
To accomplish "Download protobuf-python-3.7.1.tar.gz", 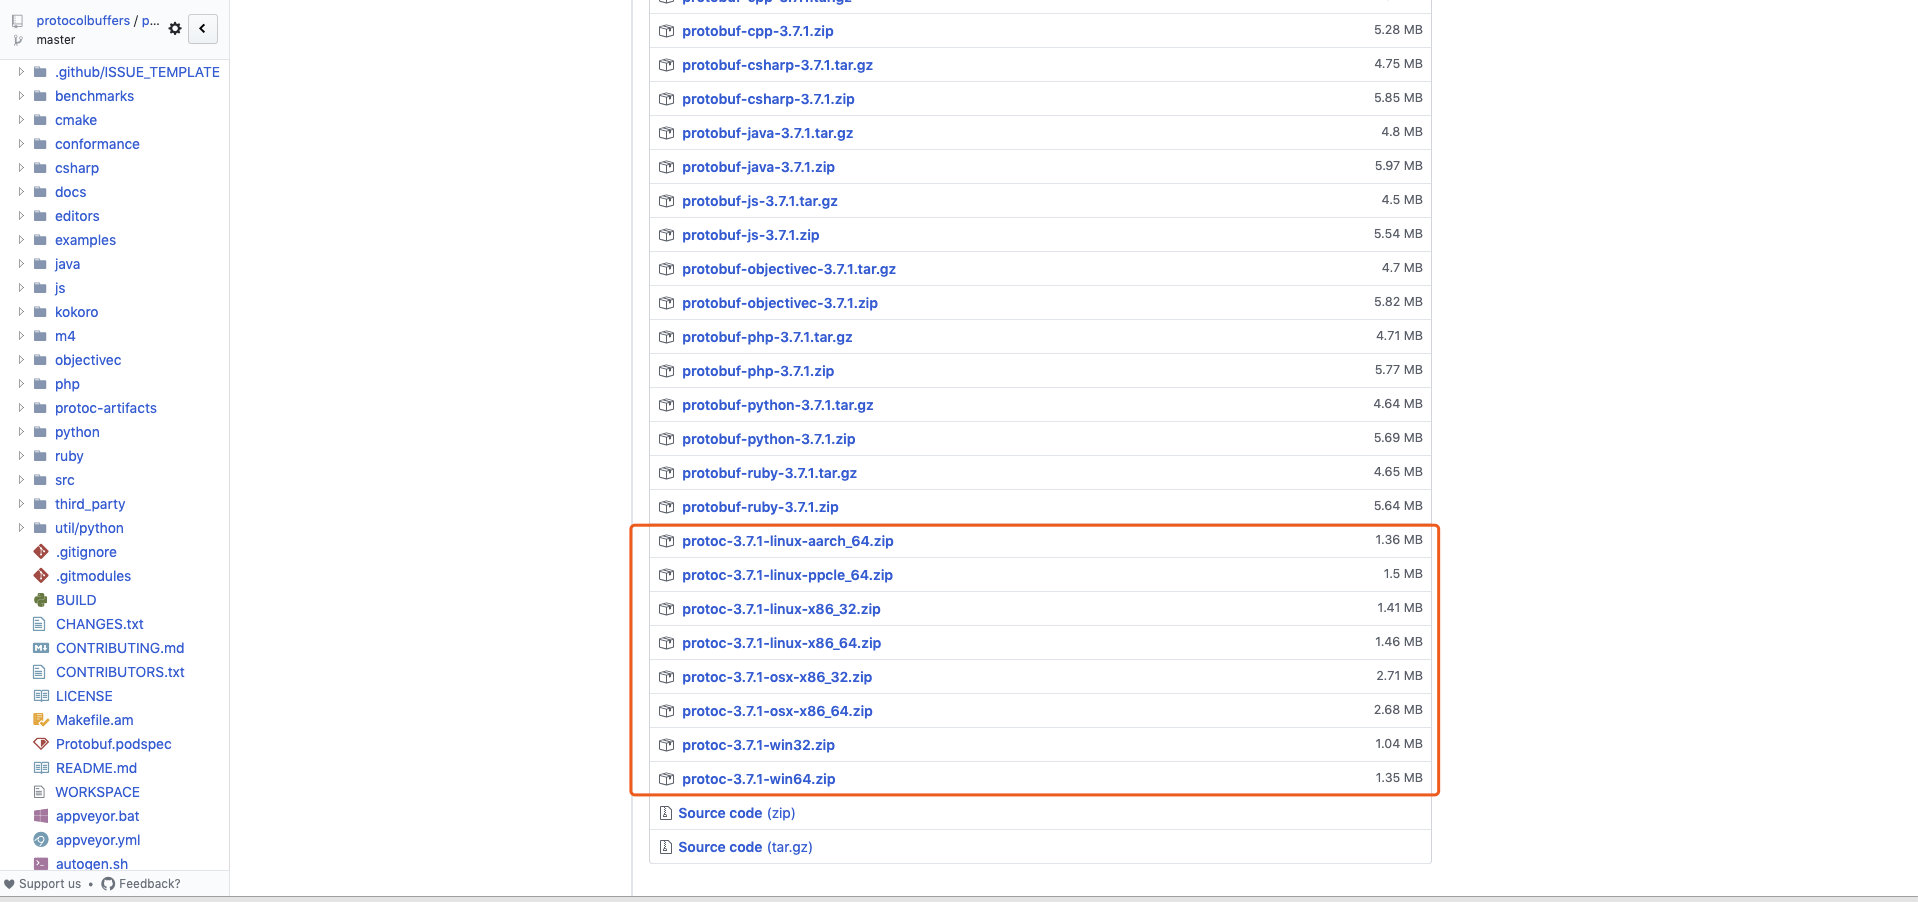I will click(778, 405).
